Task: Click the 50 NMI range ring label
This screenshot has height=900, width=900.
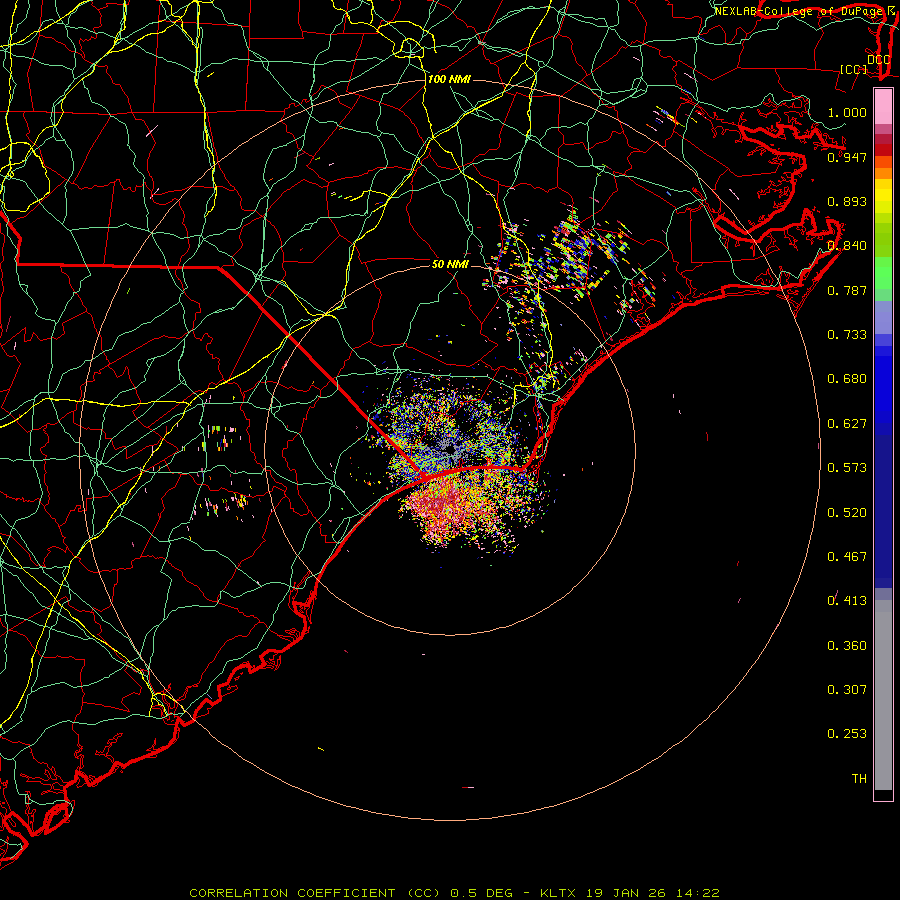Action: coord(450,264)
